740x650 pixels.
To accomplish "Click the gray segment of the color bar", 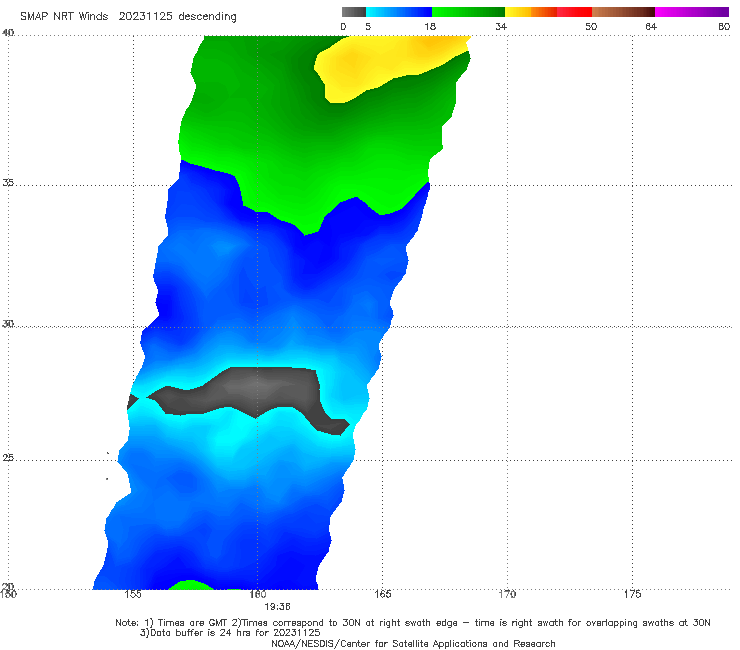I will pyautogui.click(x=353, y=12).
